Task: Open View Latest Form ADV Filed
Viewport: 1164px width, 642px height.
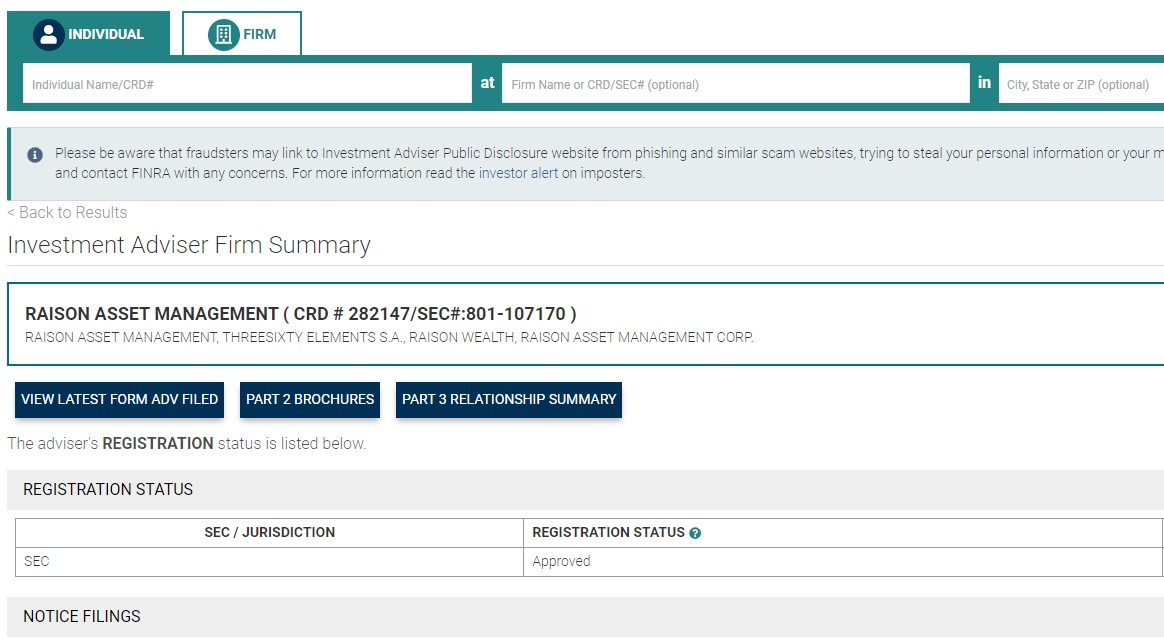Action: [120, 399]
